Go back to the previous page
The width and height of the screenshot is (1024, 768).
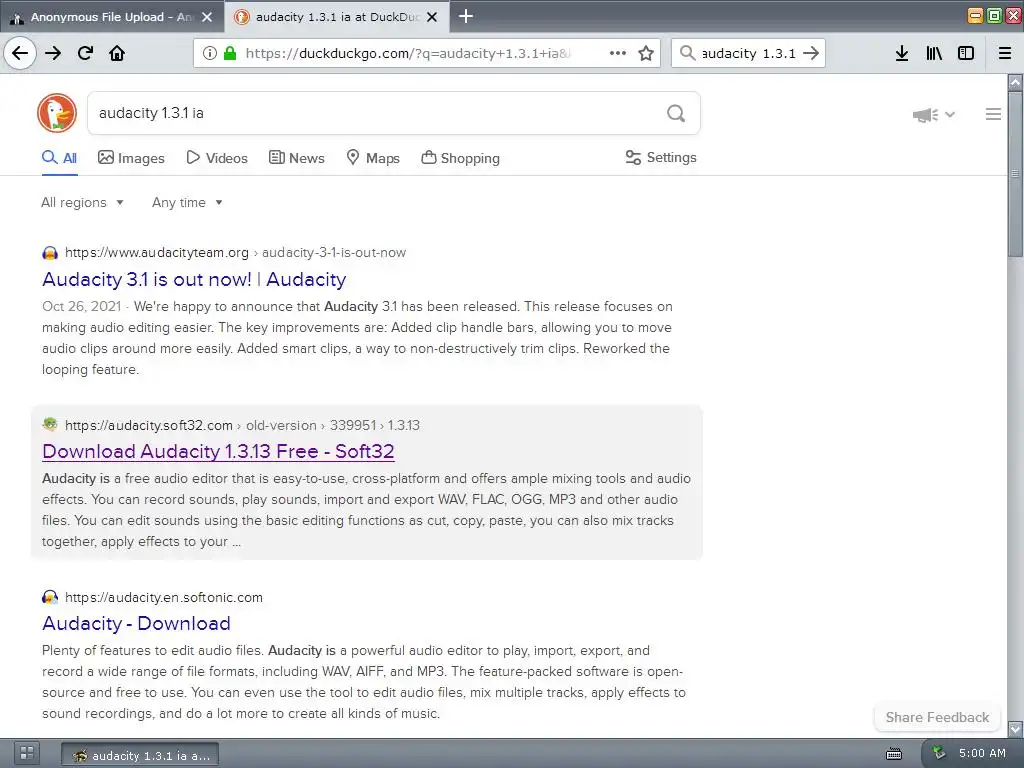[x=20, y=53]
